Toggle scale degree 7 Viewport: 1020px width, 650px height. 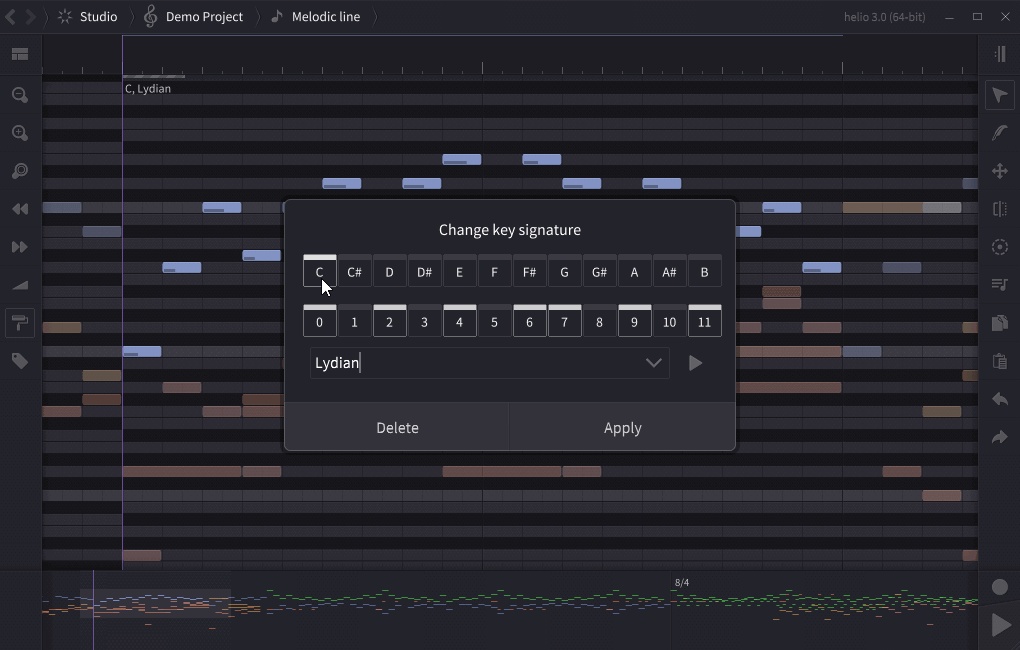coord(564,321)
